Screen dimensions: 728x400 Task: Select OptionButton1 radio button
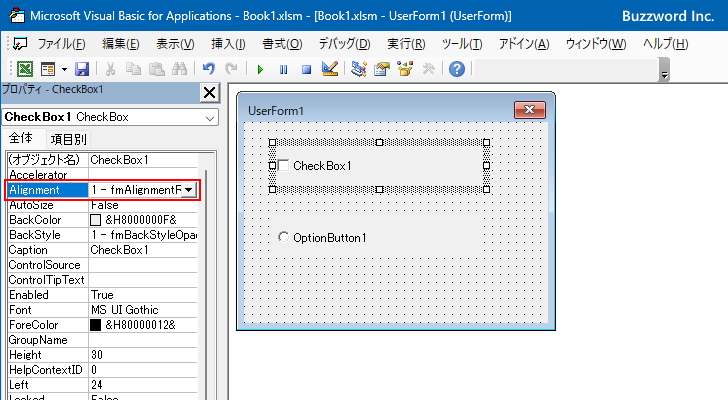[x=284, y=237]
